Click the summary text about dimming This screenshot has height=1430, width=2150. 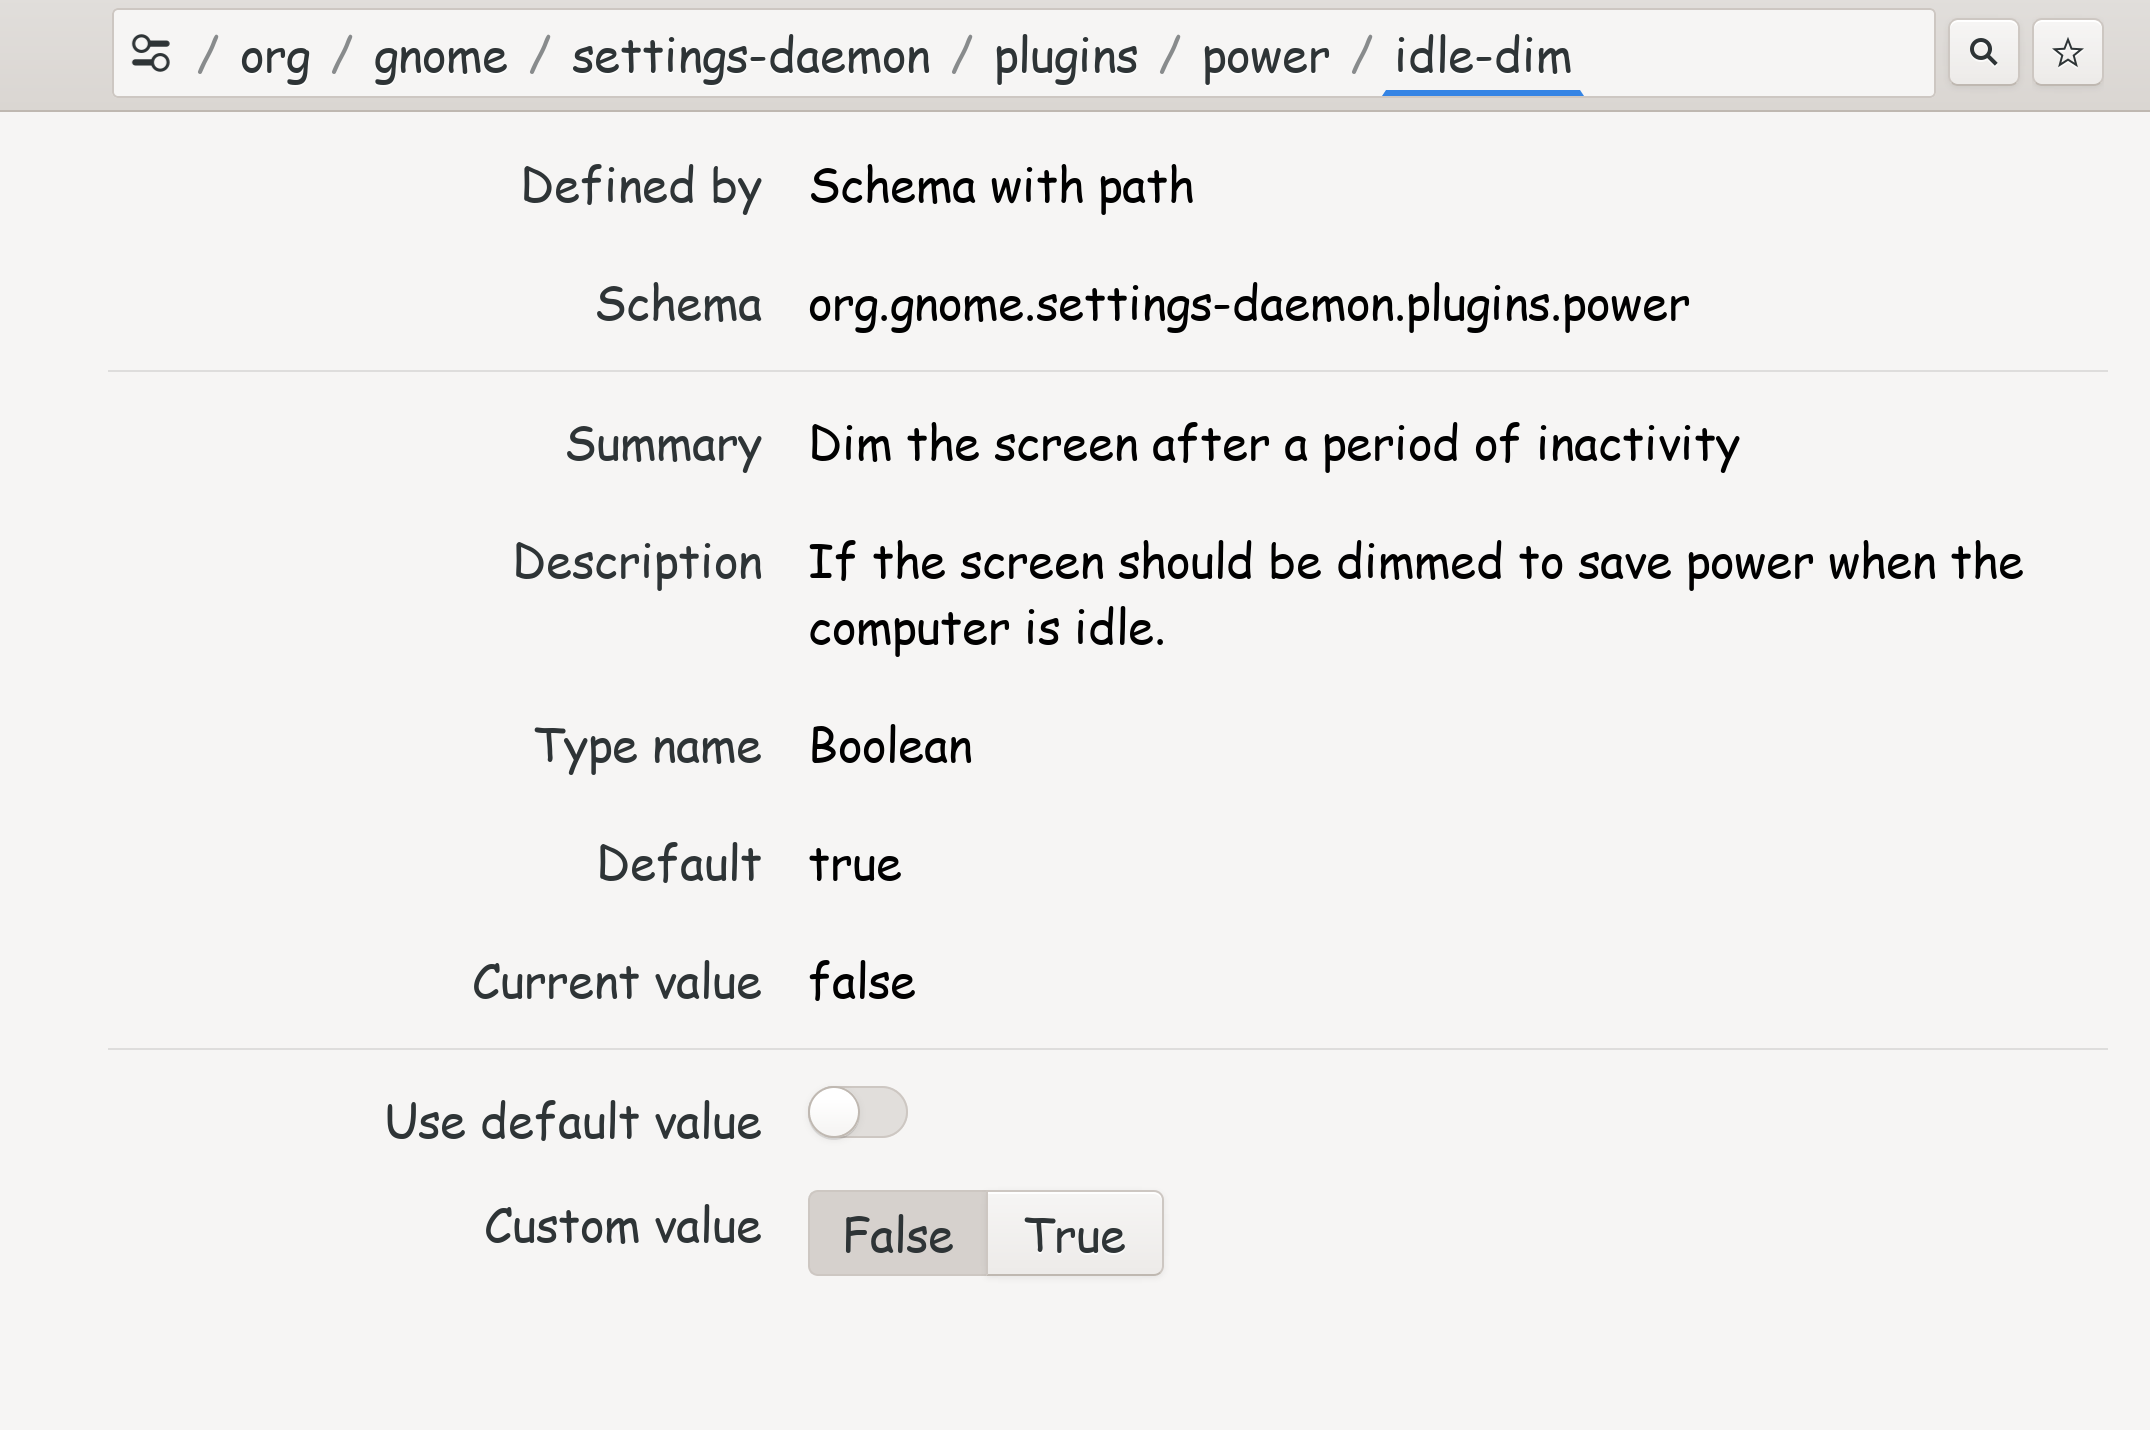point(1273,444)
